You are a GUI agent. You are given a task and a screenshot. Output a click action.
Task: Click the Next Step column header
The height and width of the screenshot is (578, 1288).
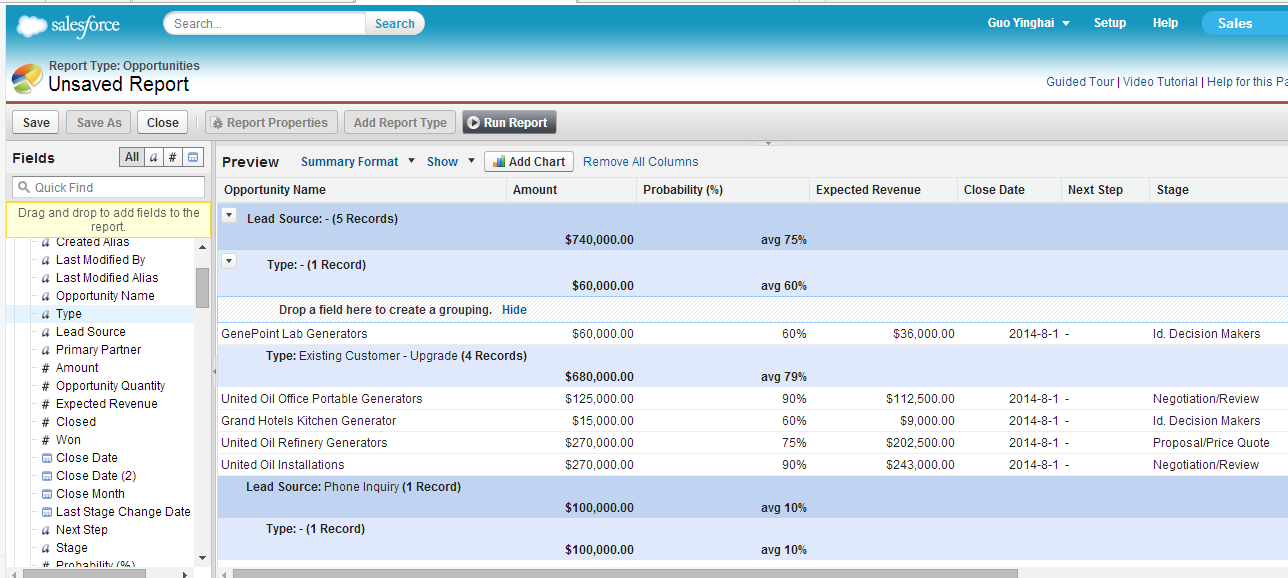coord(1105,189)
